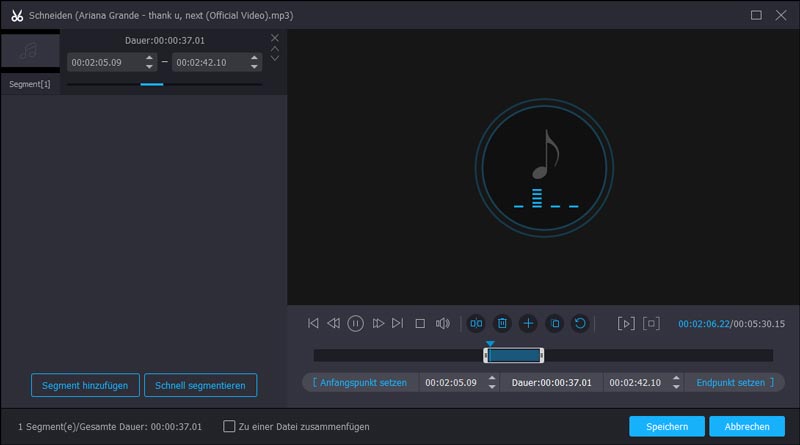Enable 'Zu einer Datei zusammenfügen' checkbox
Image resolution: width=800 pixels, height=445 pixels.
230,426
